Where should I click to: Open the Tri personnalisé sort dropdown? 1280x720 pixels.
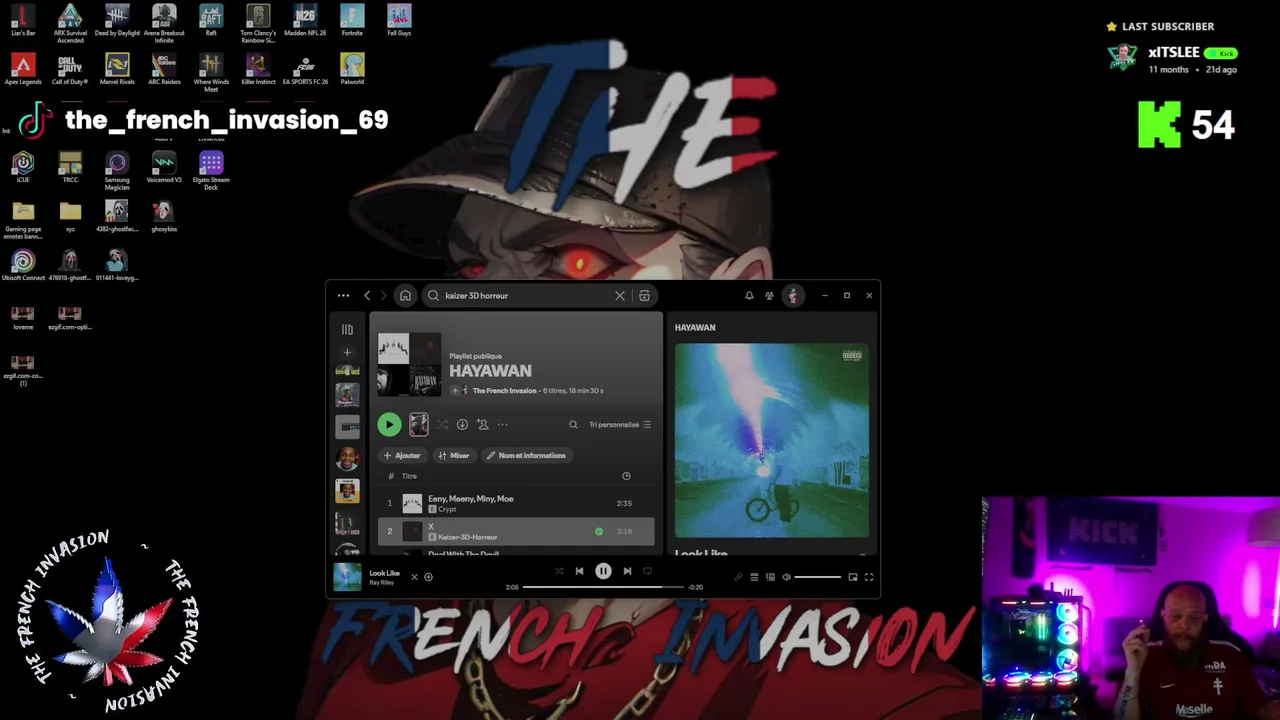pyautogui.click(x=620, y=425)
